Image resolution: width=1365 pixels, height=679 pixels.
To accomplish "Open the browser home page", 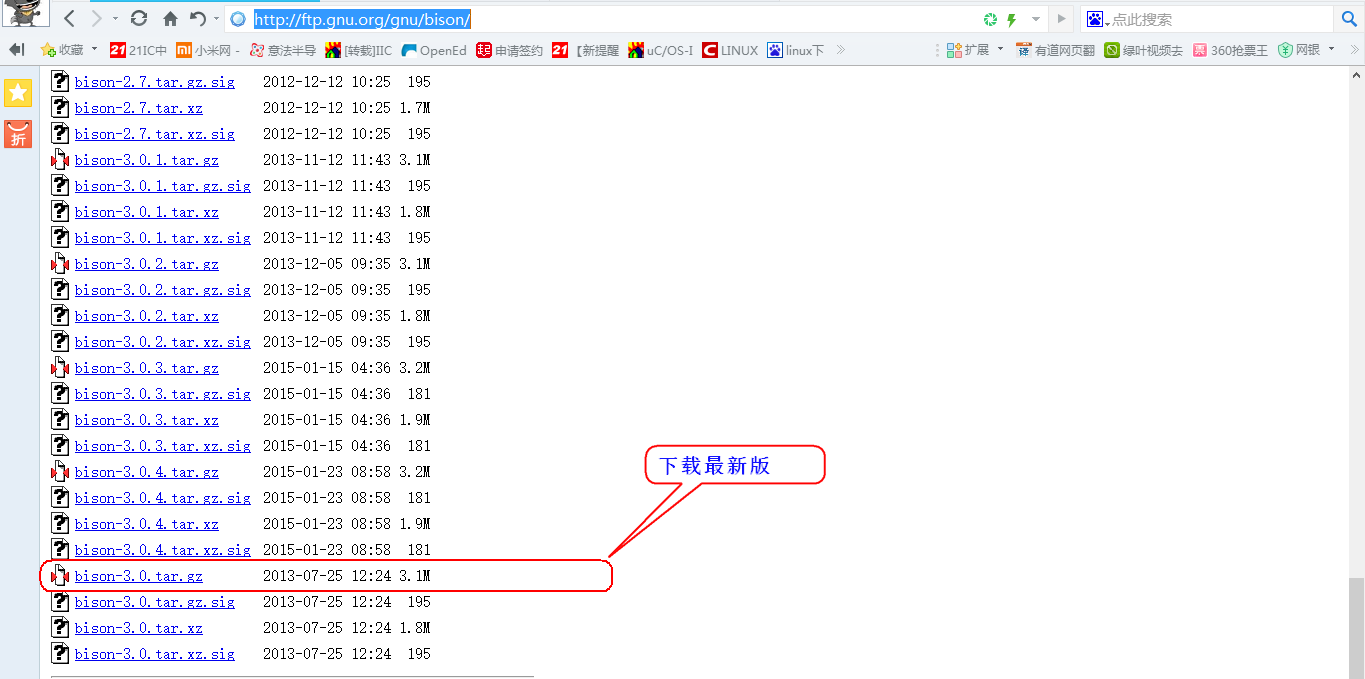I will point(170,19).
